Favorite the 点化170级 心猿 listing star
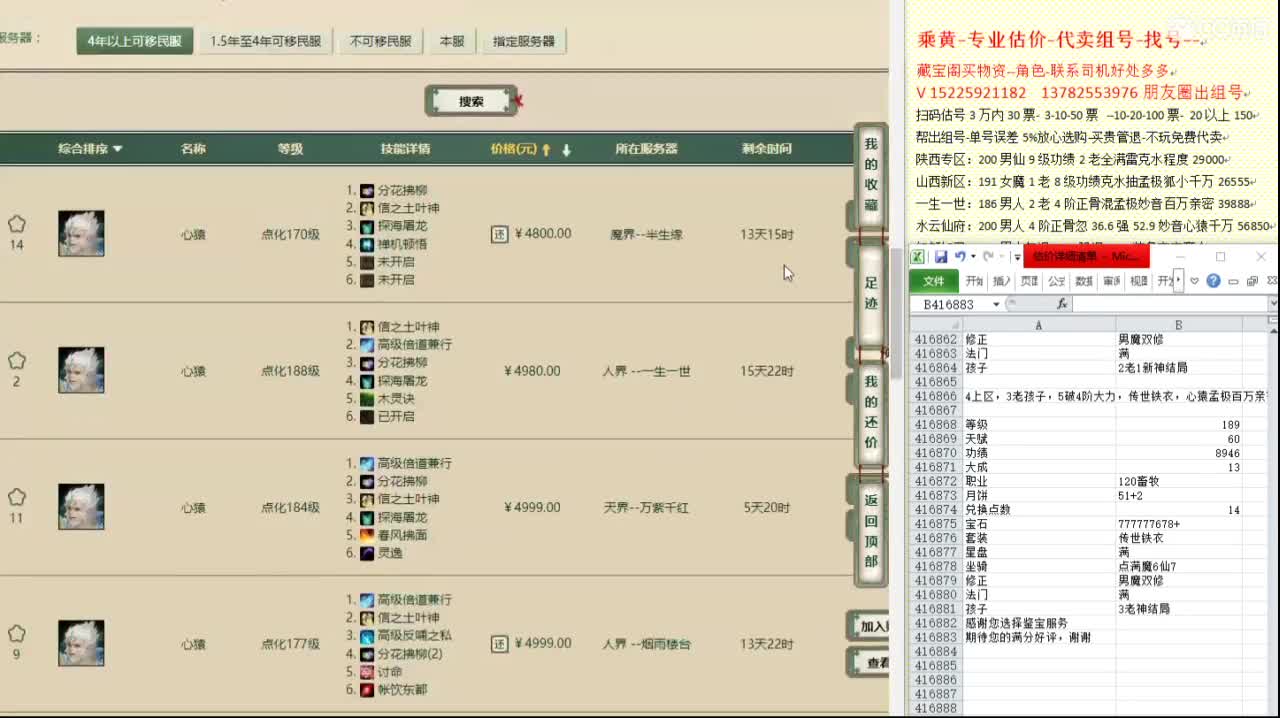 coord(17,224)
